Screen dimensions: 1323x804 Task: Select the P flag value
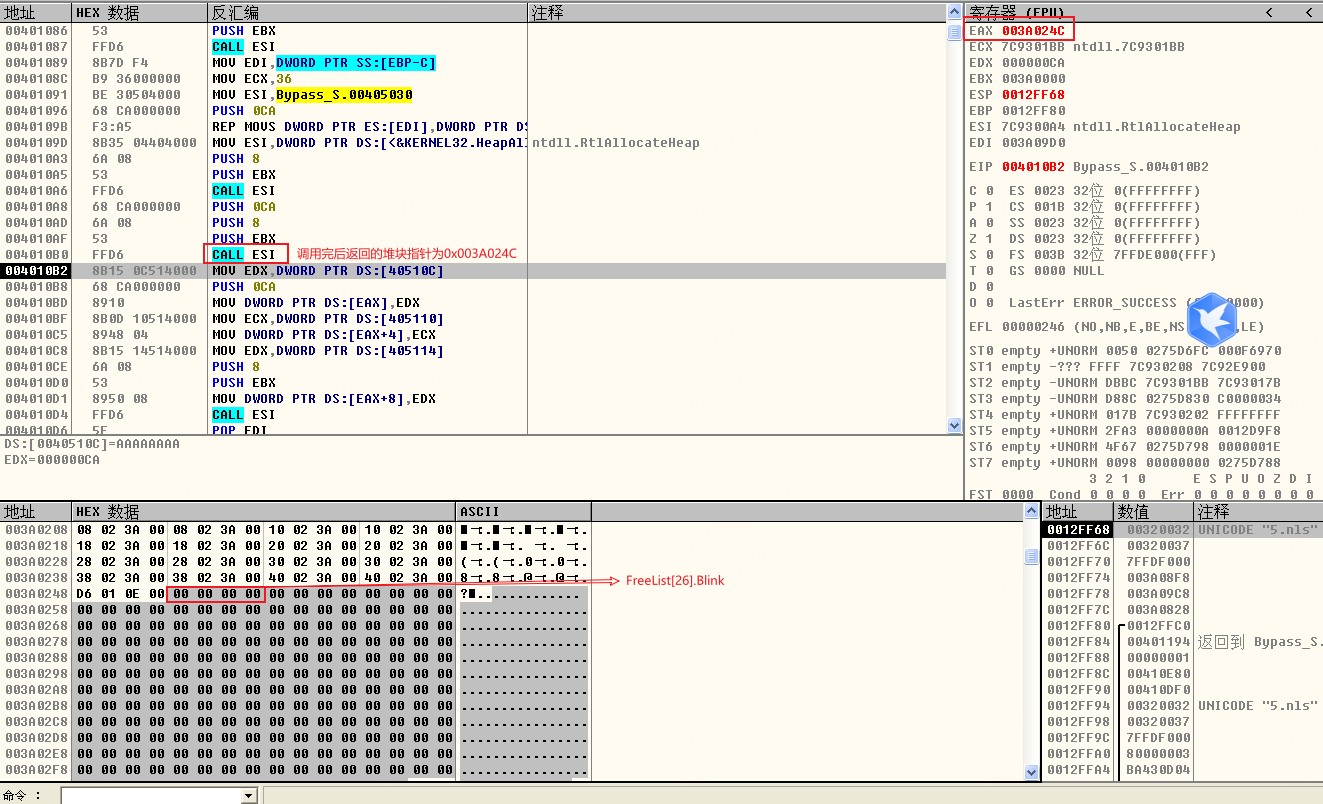tap(989, 206)
